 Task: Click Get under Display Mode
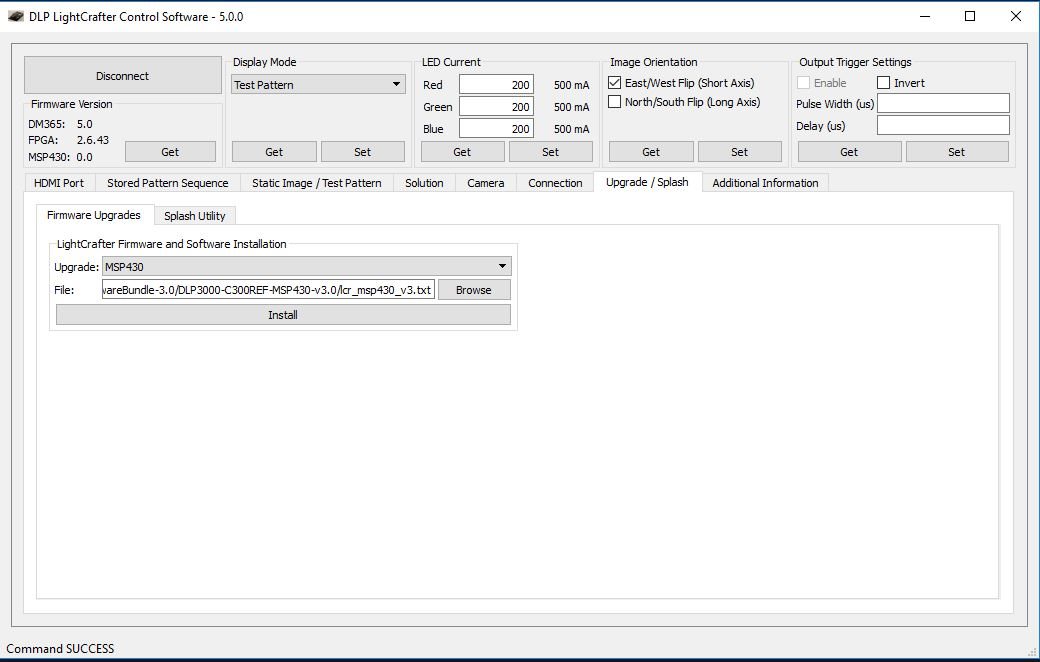[x=274, y=152]
